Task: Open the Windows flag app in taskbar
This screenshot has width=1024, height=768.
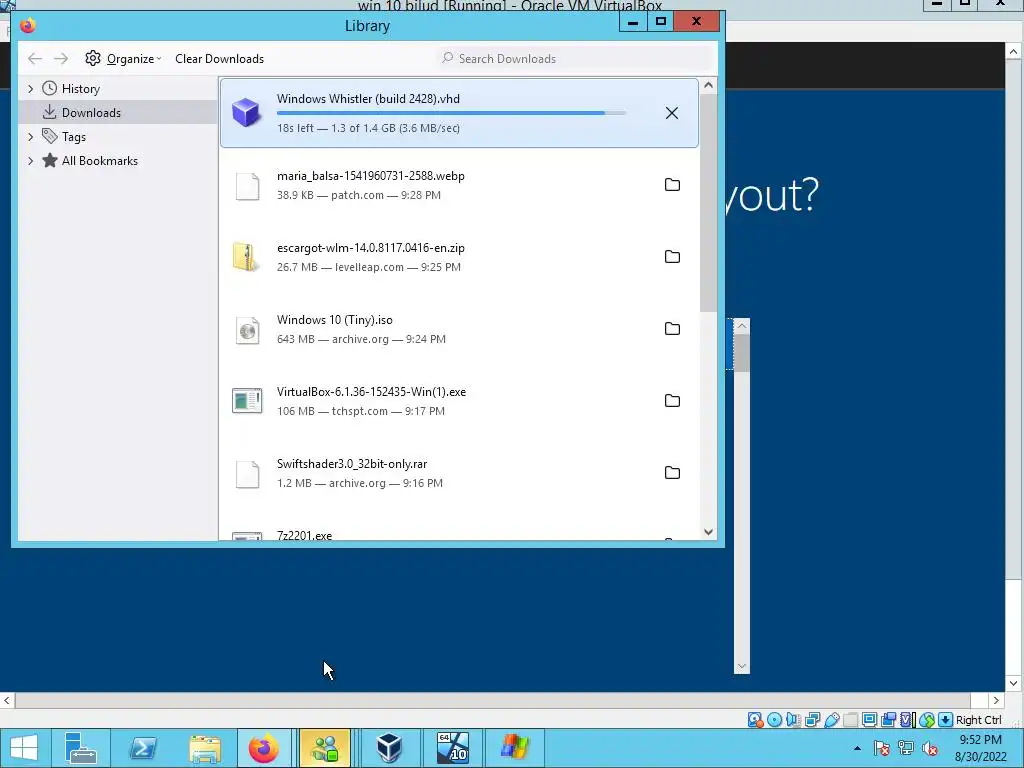Action: pyautogui.click(x=515, y=748)
